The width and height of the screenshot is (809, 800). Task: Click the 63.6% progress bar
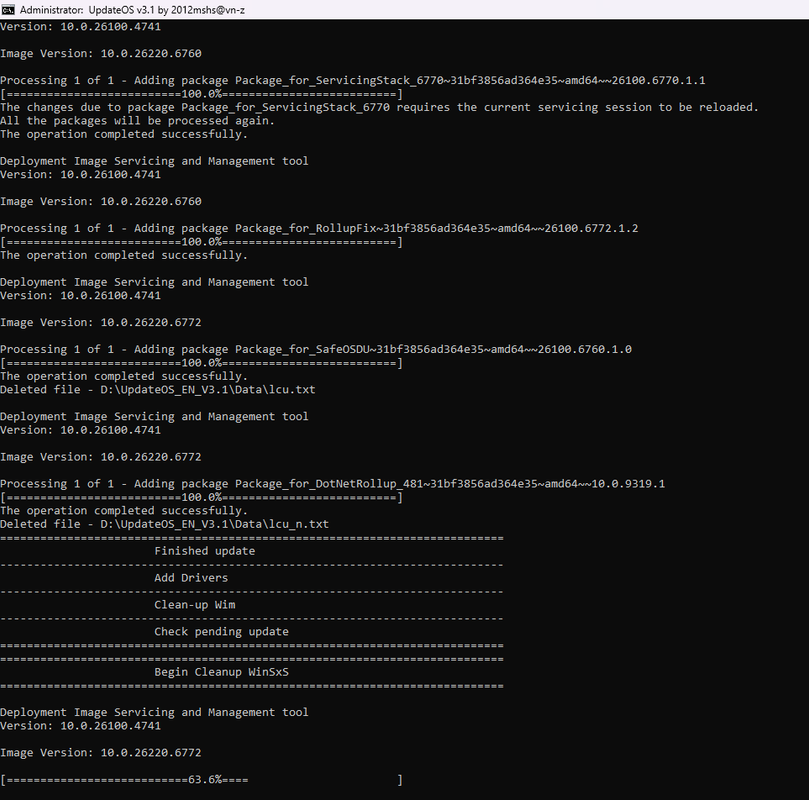click(201, 779)
